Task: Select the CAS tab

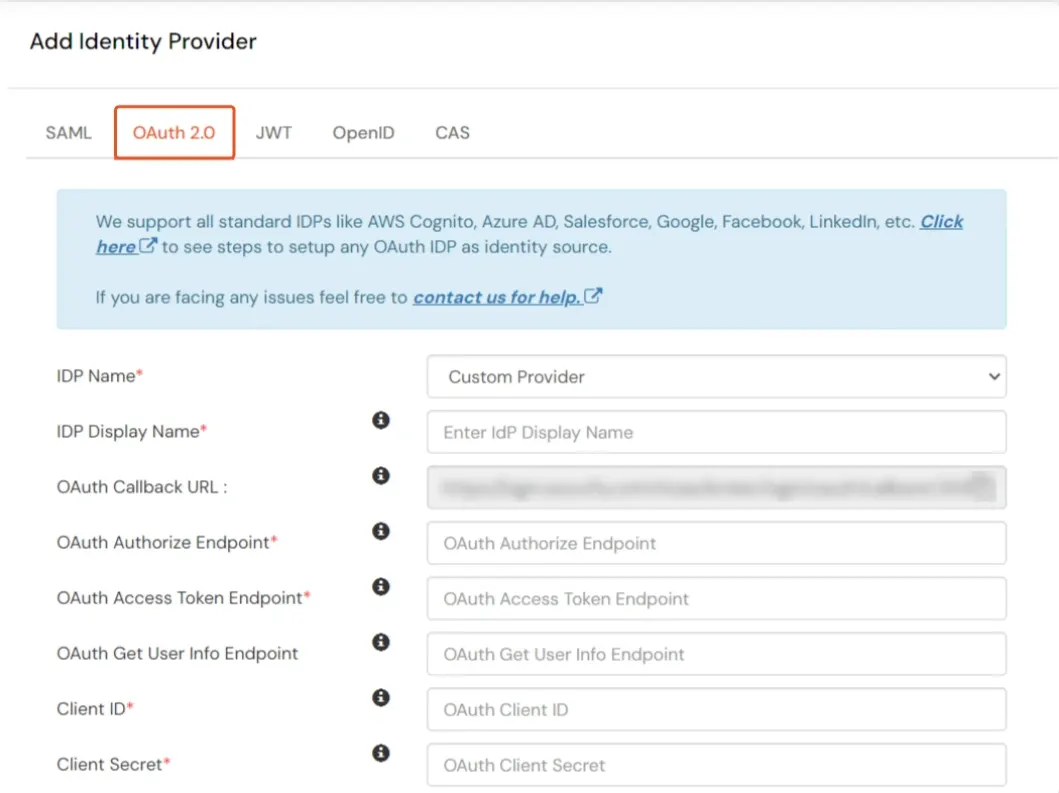Action: click(452, 132)
